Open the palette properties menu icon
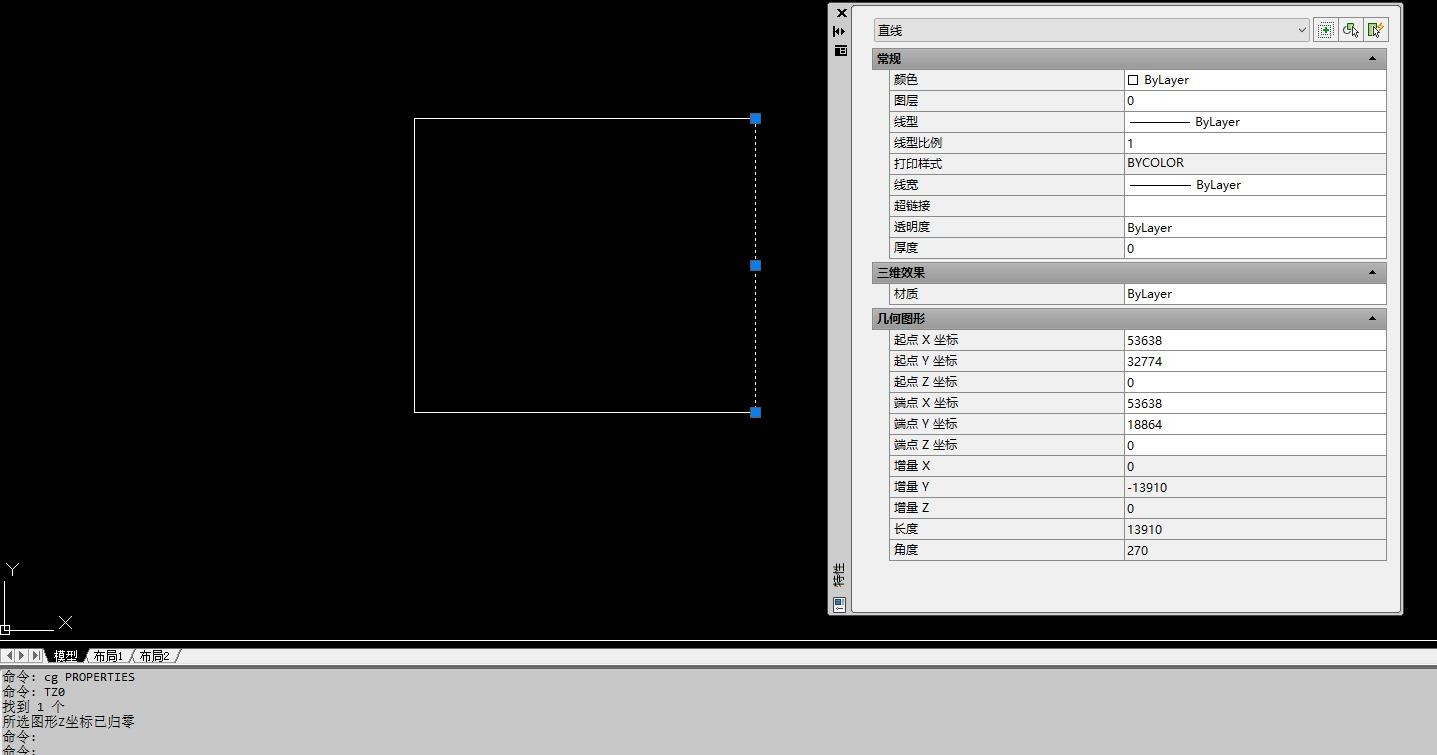This screenshot has width=1437, height=755. pos(840,50)
